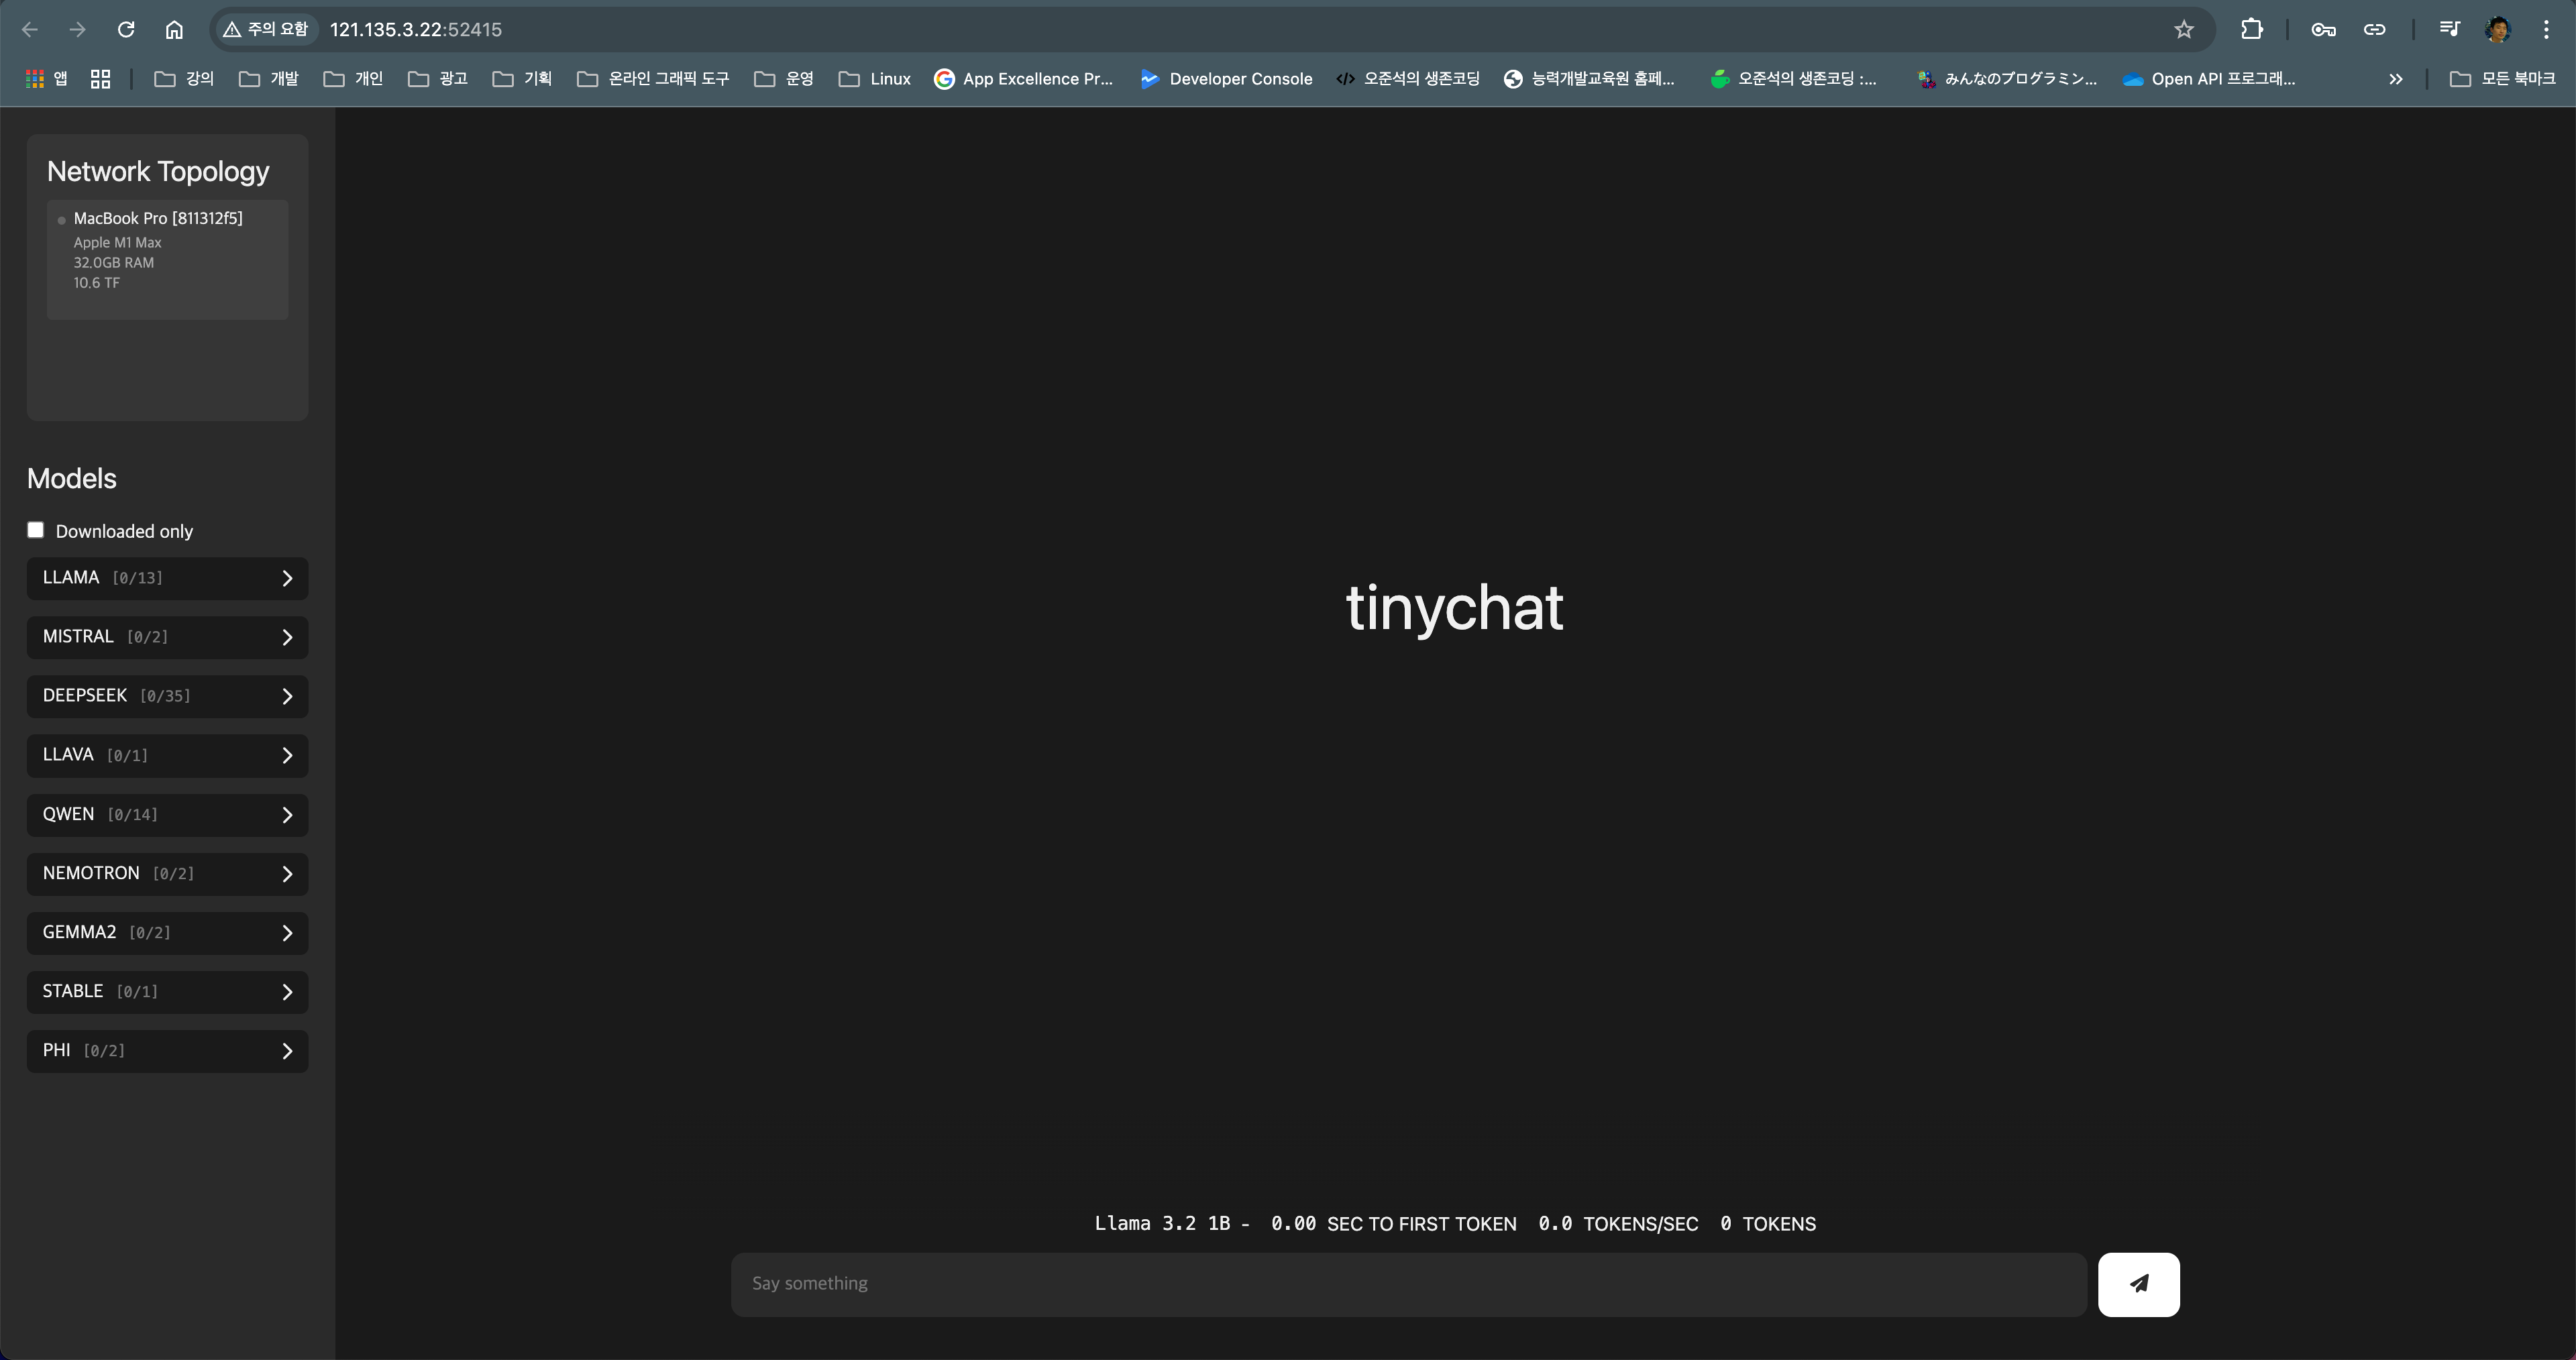Click the not-secure warning icon
2576x1360 pixels.
pyautogui.click(x=232, y=30)
